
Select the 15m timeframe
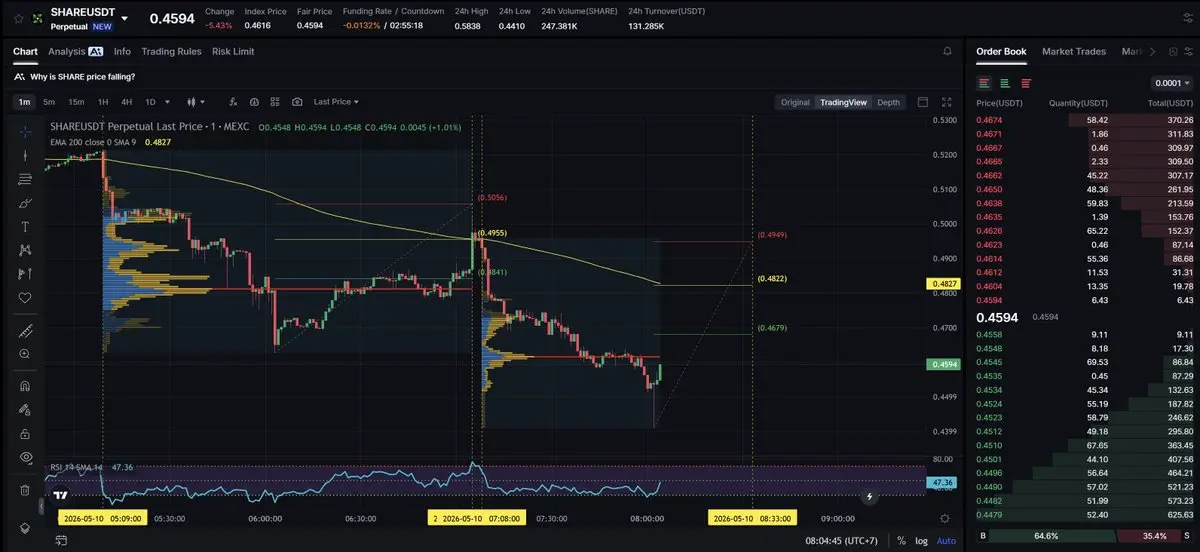coord(76,102)
